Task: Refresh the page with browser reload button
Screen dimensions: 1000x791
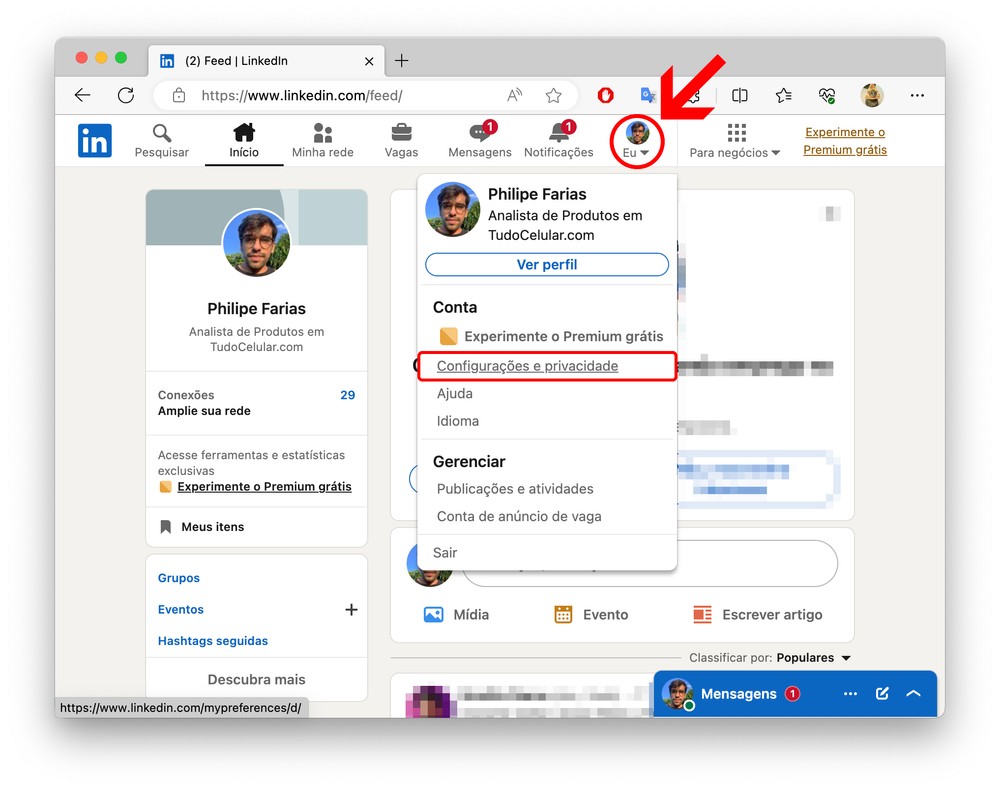Action: coord(126,95)
